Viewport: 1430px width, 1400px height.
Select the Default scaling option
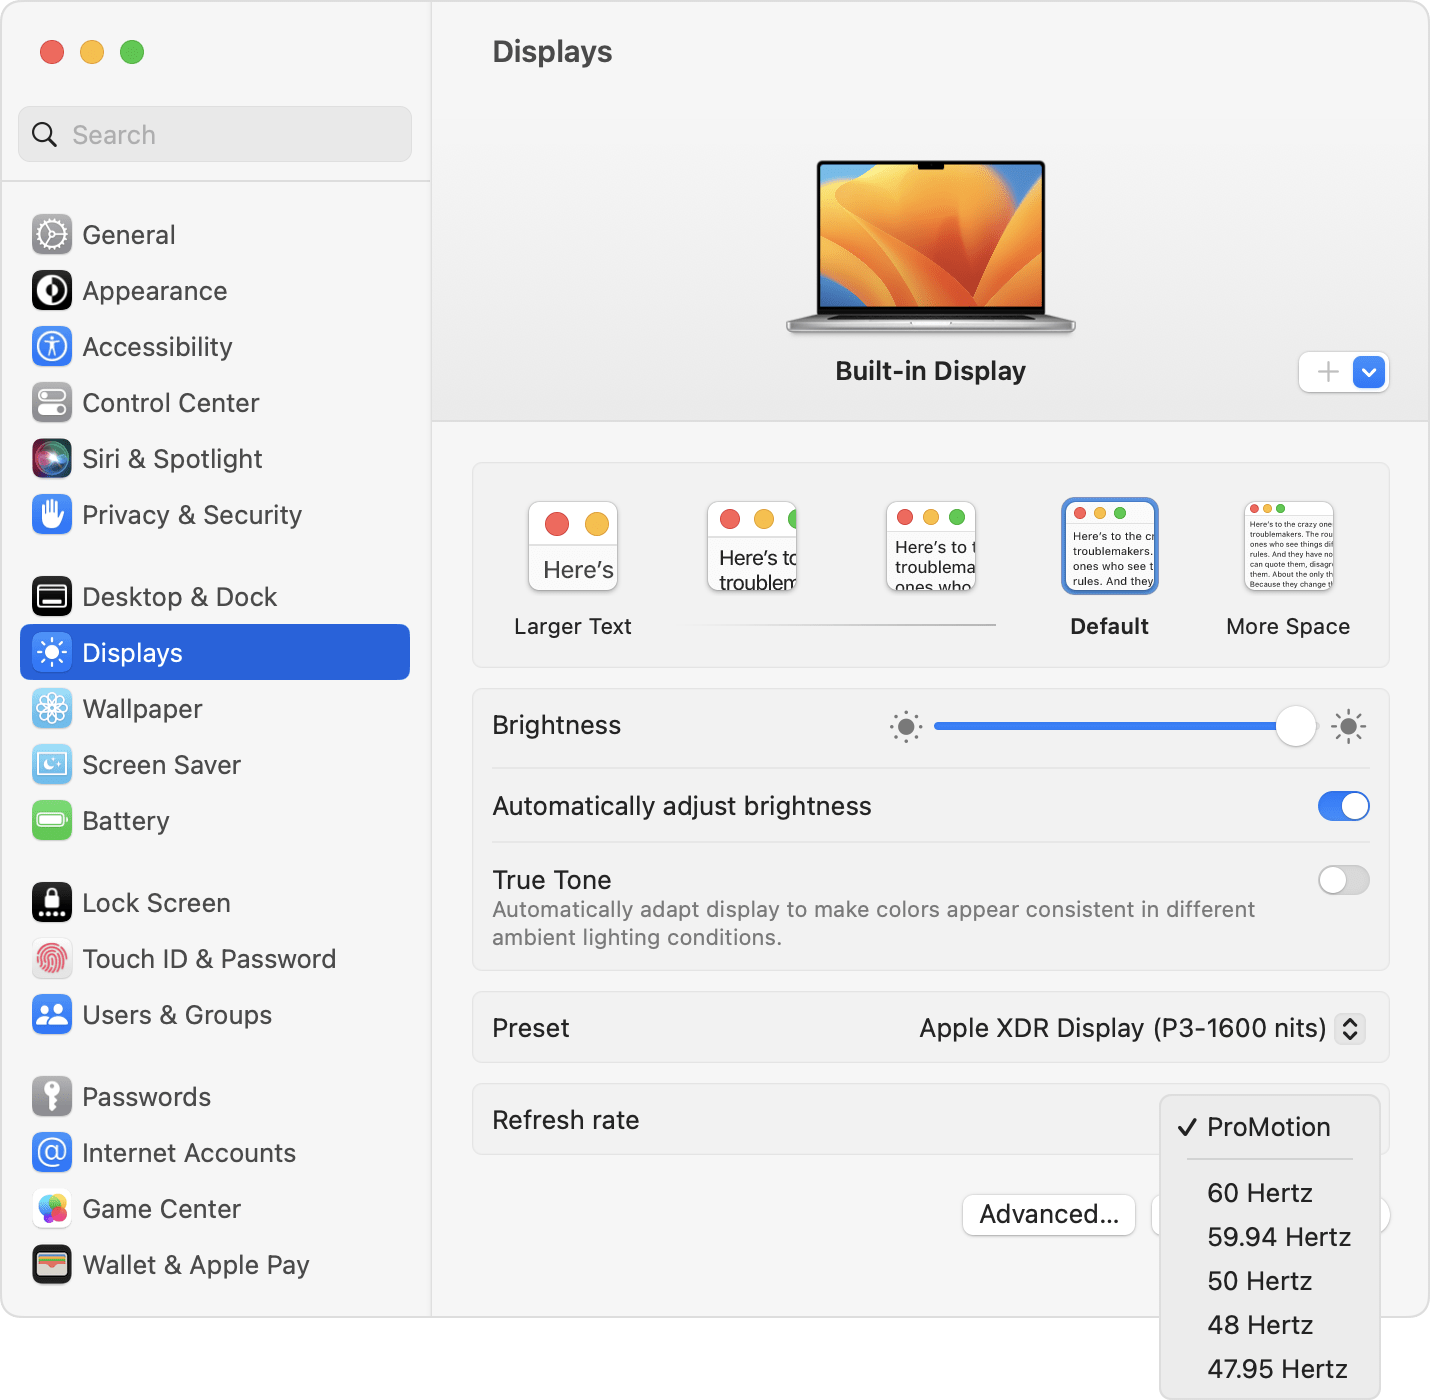[1109, 546]
